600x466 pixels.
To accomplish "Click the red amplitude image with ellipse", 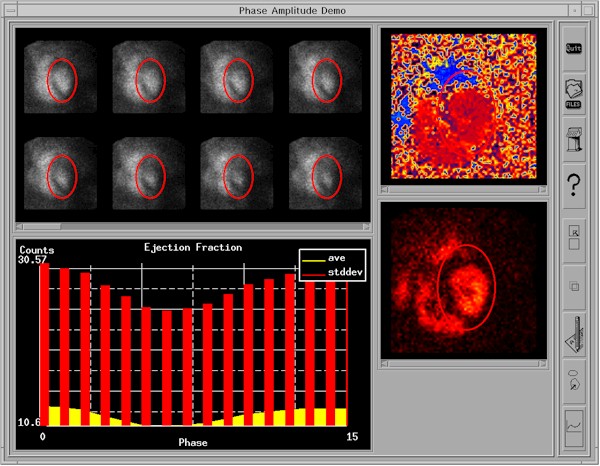I will tap(463, 280).
